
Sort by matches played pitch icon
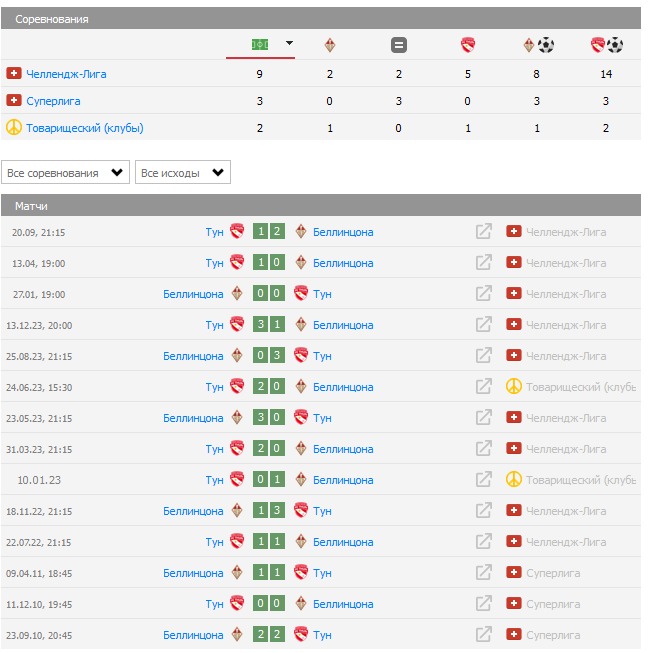click(x=260, y=44)
